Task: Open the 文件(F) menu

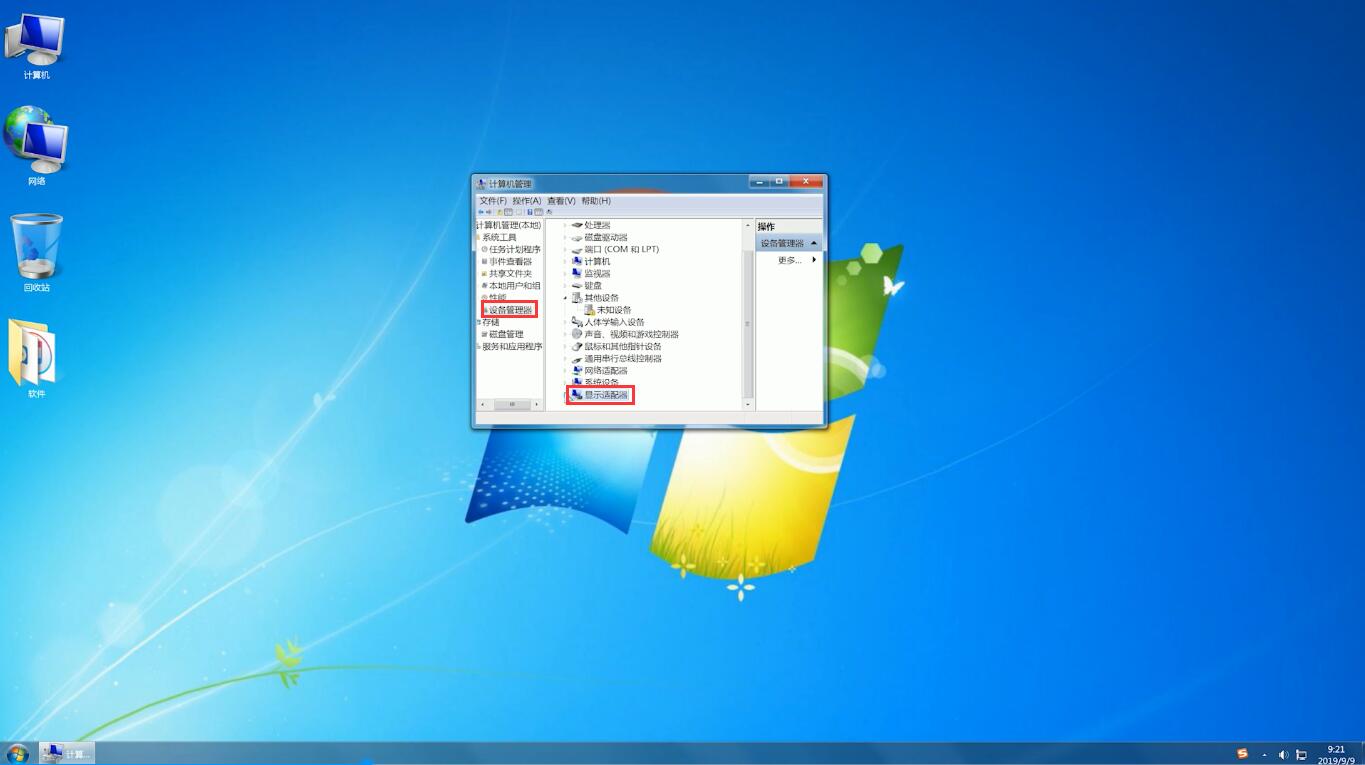Action: pyautogui.click(x=493, y=201)
